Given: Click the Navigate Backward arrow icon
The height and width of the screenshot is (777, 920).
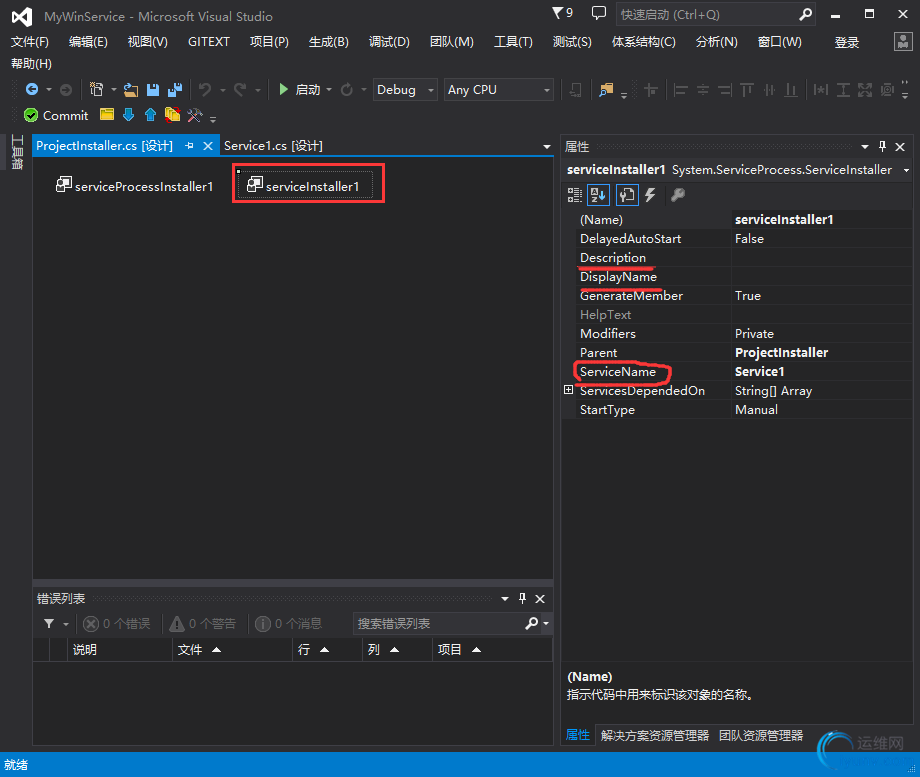Looking at the screenshot, I should [32, 90].
